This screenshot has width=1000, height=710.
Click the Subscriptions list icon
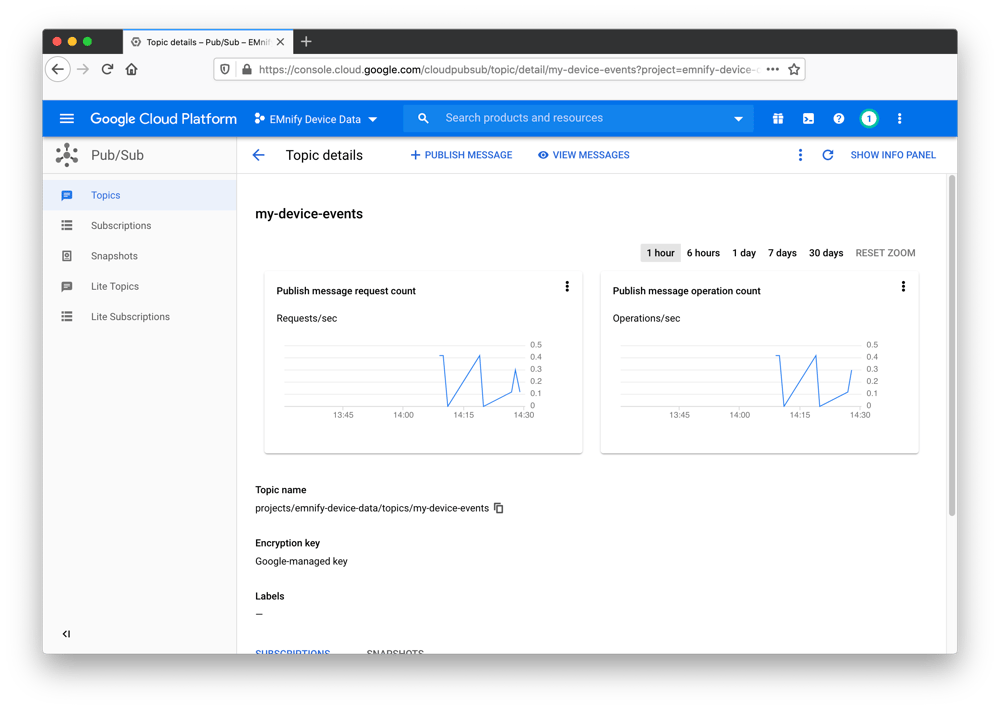pyautogui.click(x=67, y=225)
